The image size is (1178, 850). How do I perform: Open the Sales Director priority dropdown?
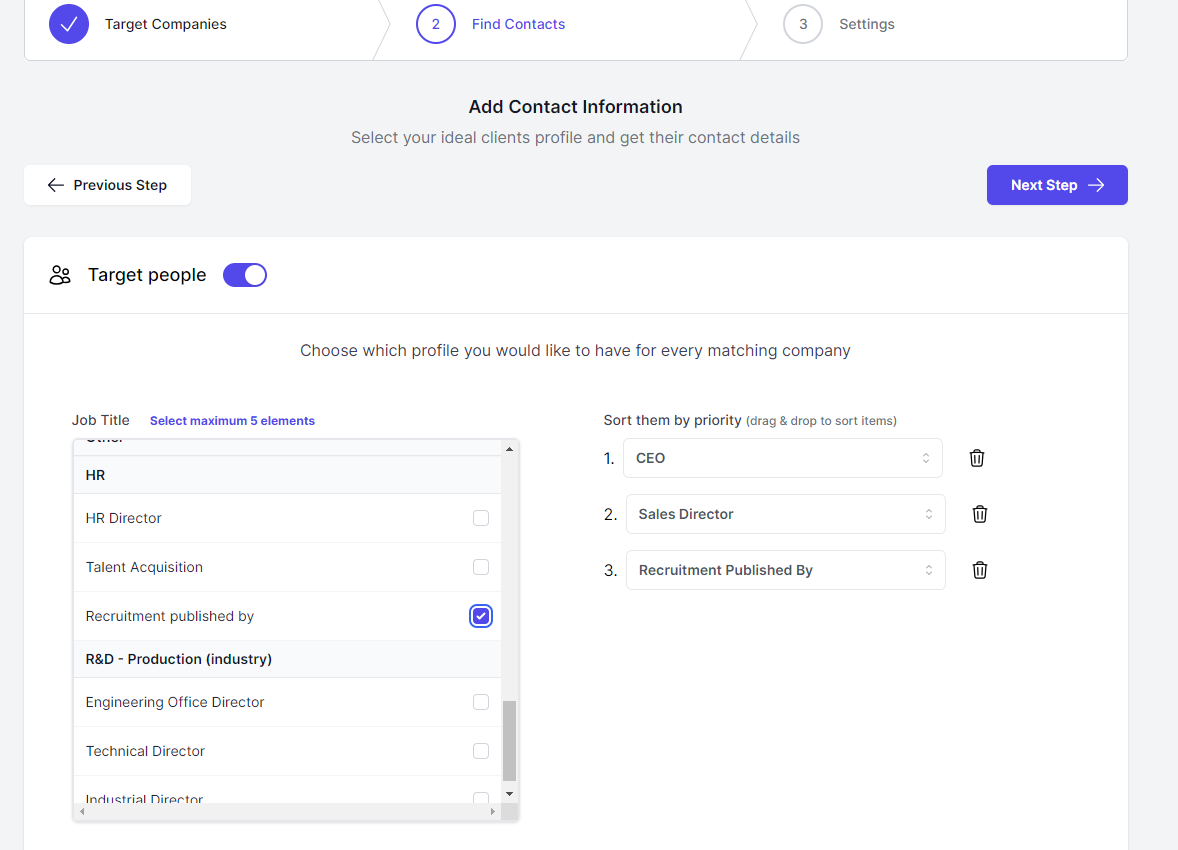point(786,514)
